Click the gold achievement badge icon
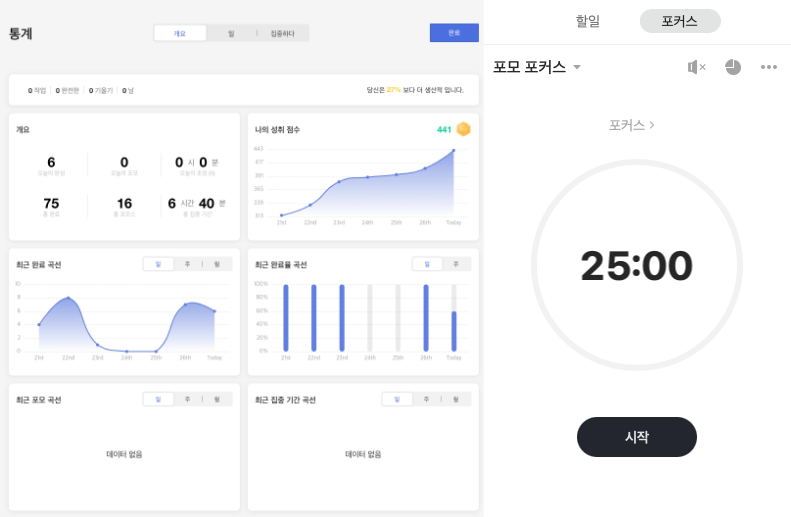The width and height of the screenshot is (791, 517). tap(463, 129)
